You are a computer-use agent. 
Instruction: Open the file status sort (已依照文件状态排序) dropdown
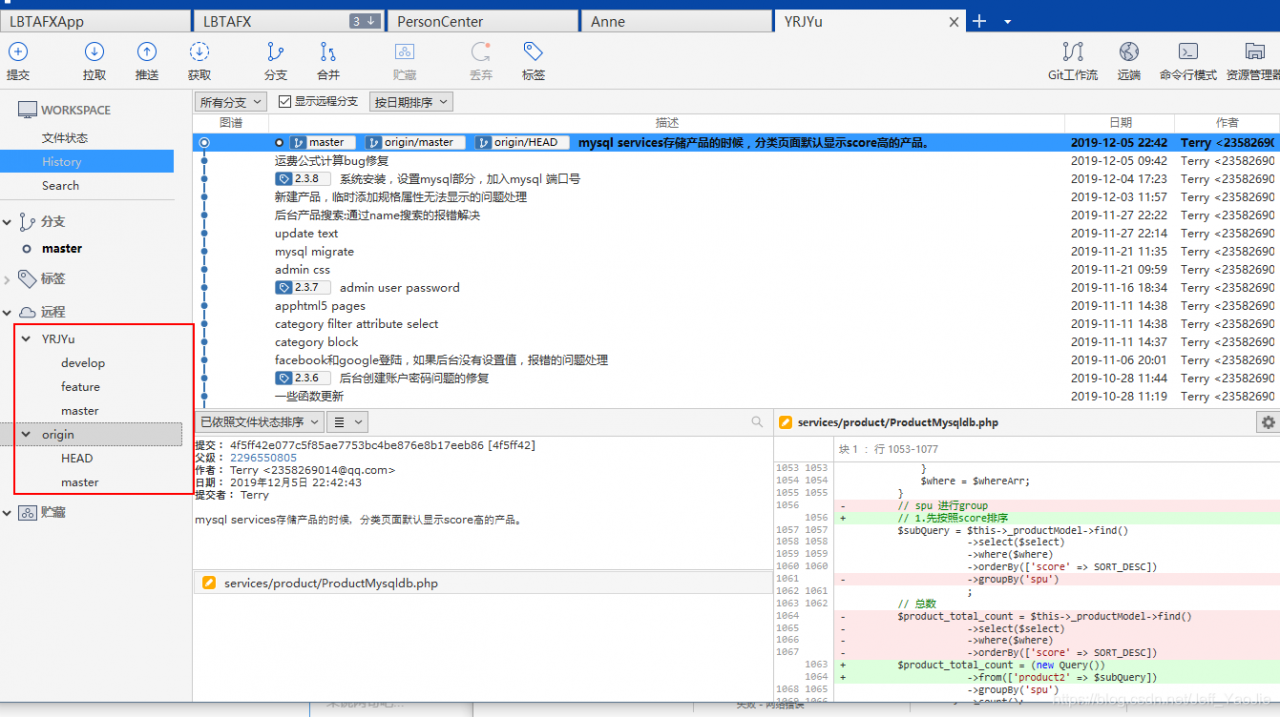pyautogui.click(x=259, y=423)
